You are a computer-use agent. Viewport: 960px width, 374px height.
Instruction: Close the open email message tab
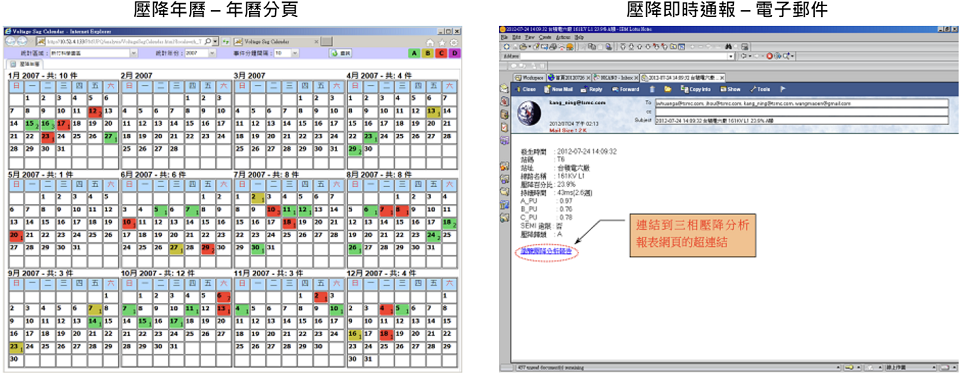point(722,78)
